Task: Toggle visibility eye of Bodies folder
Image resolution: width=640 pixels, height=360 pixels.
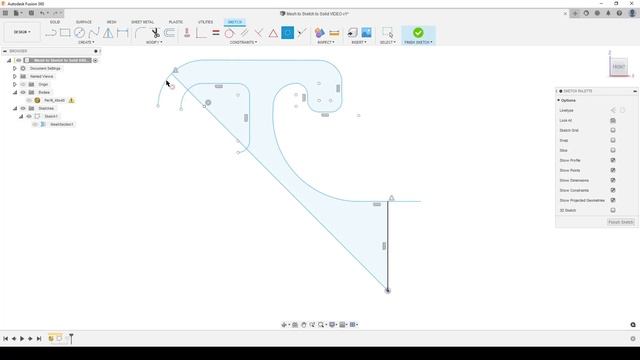Action: click(23, 92)
